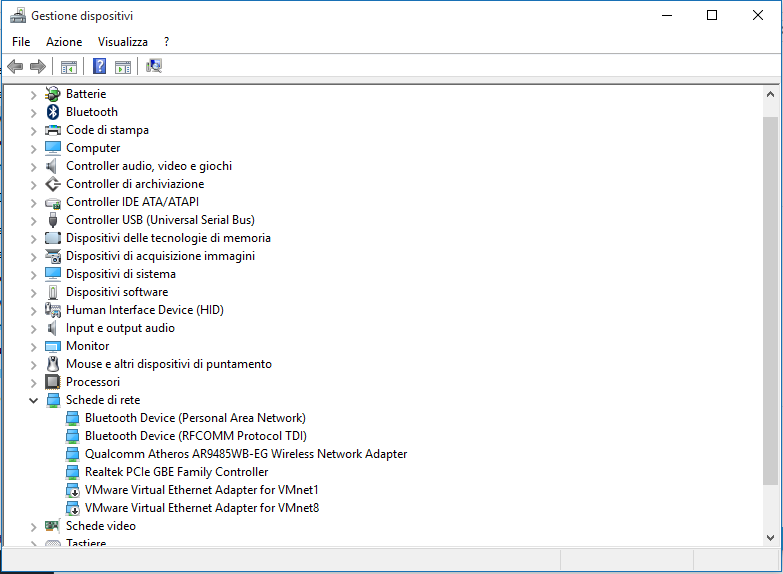
Task: Open the Help toolbar icon
Action: coord(100,66)
